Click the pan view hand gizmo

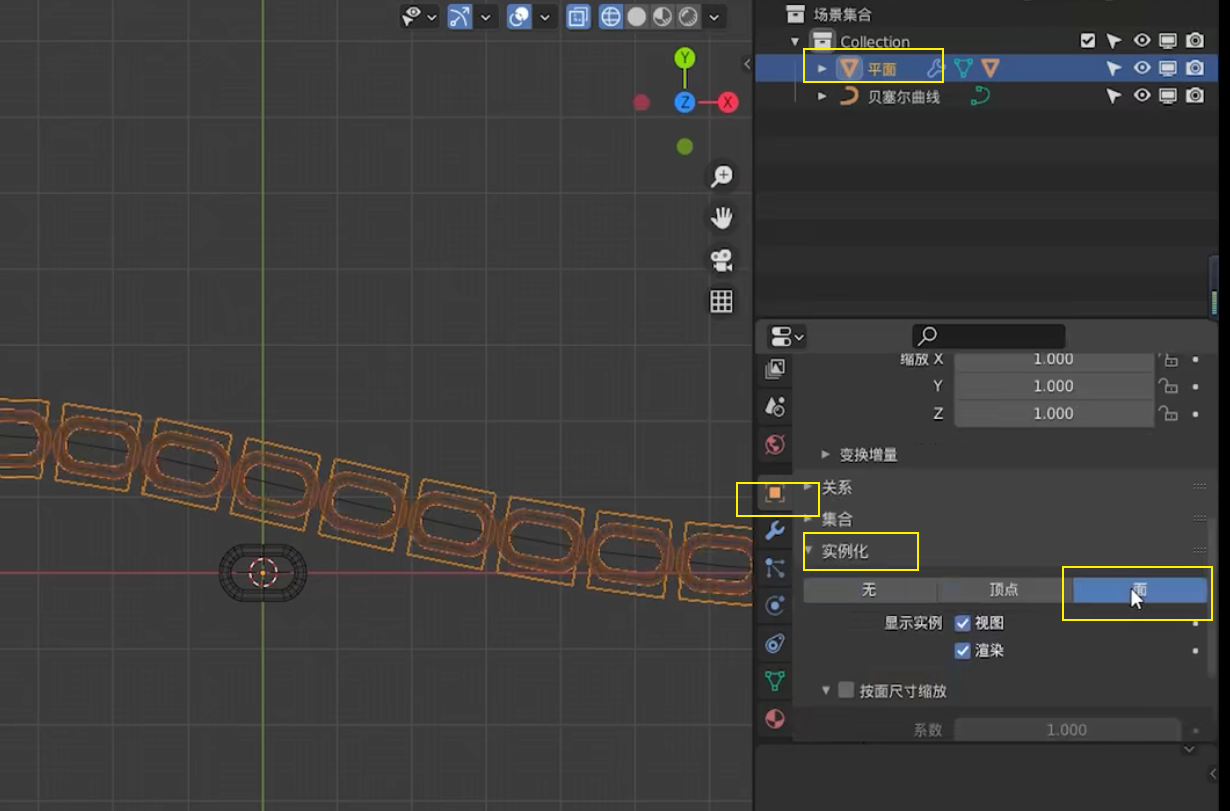point(721,218)
